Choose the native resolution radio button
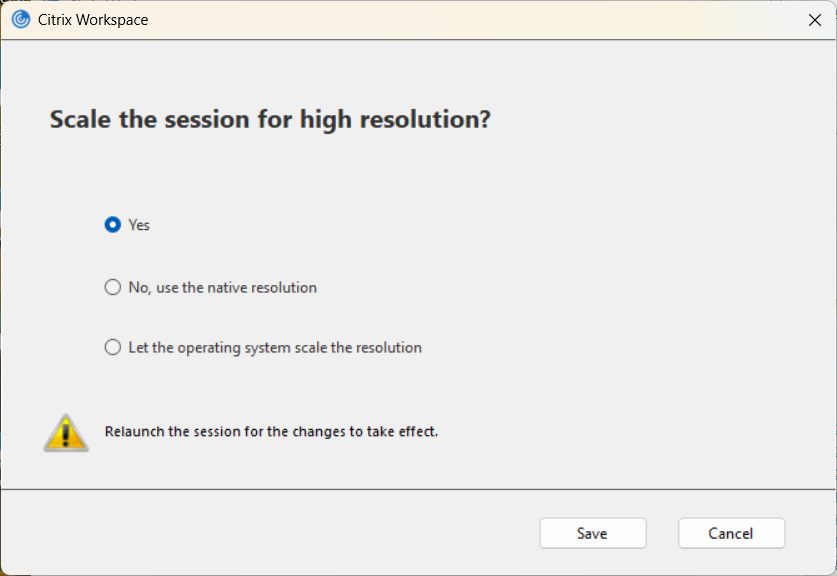The width and height of the screenshot is (837, 576). tap(113, 288)
